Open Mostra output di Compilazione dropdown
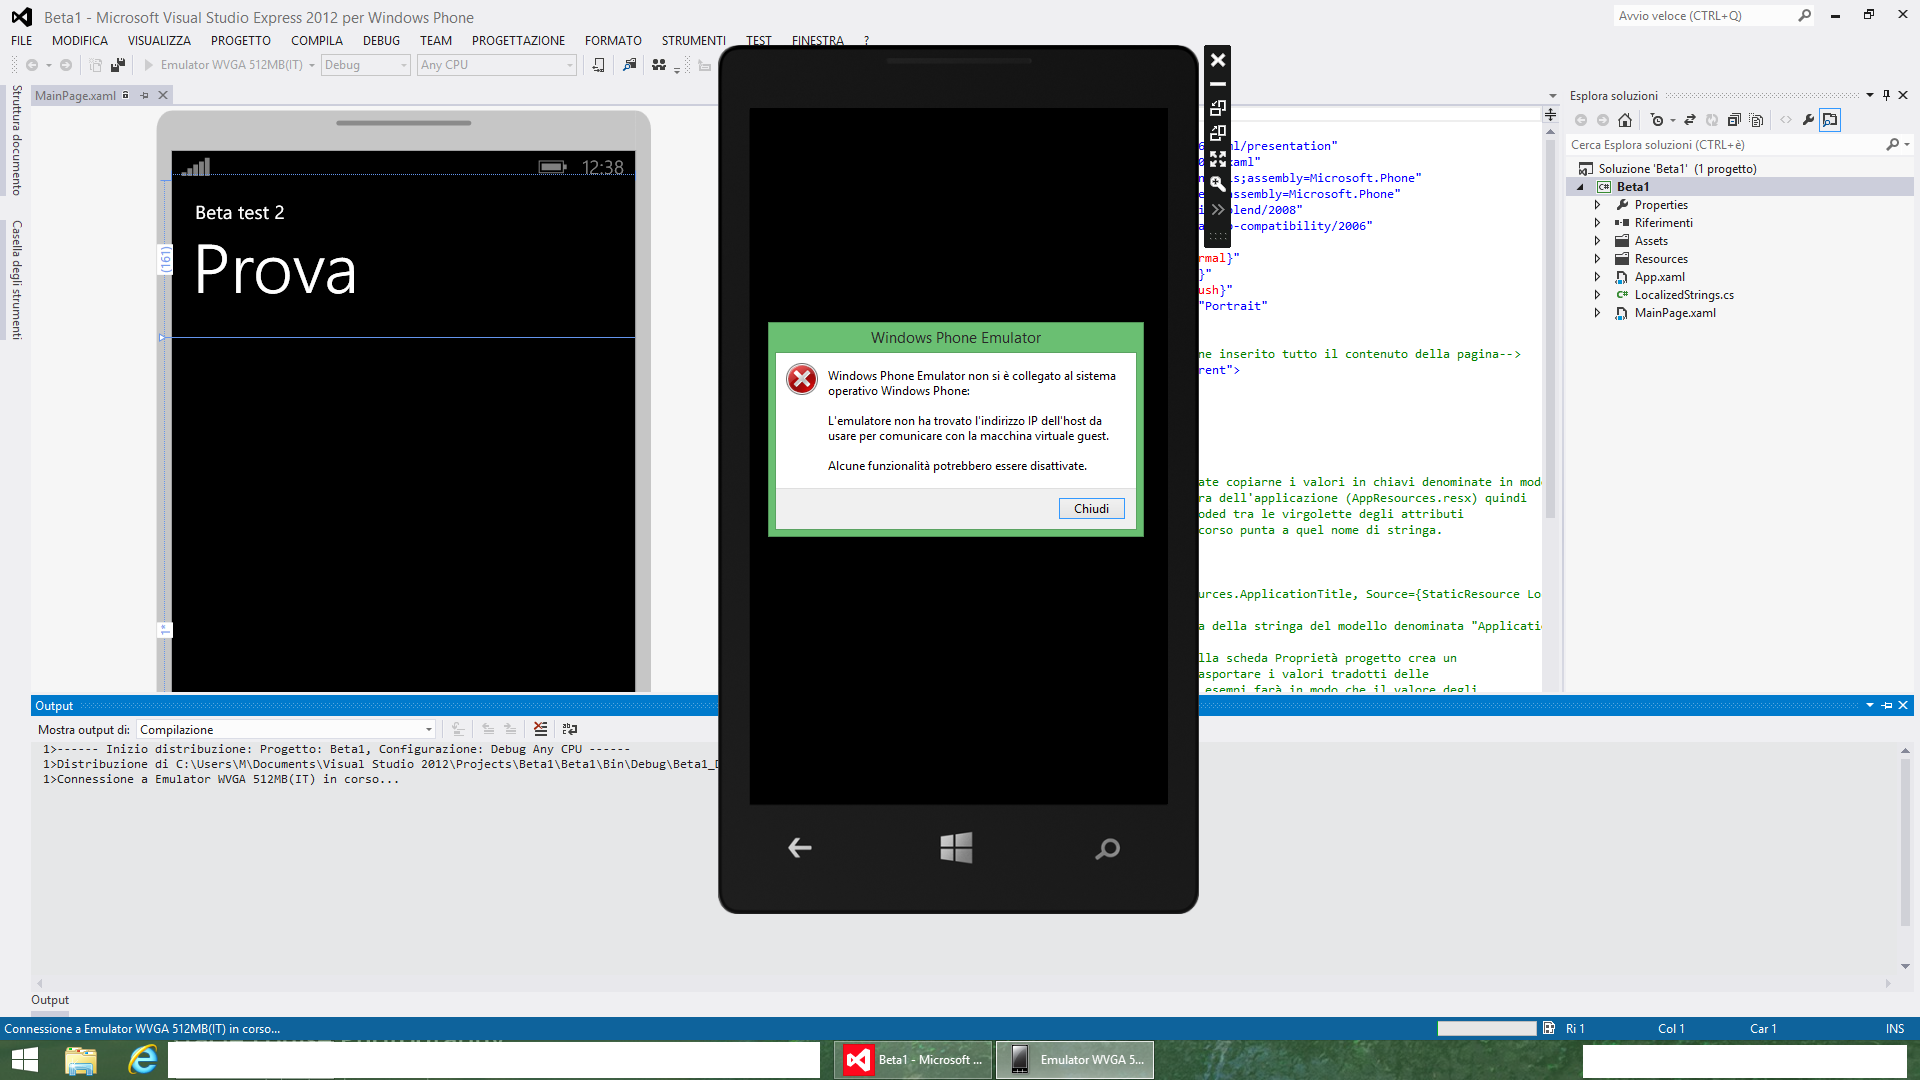 286,730
